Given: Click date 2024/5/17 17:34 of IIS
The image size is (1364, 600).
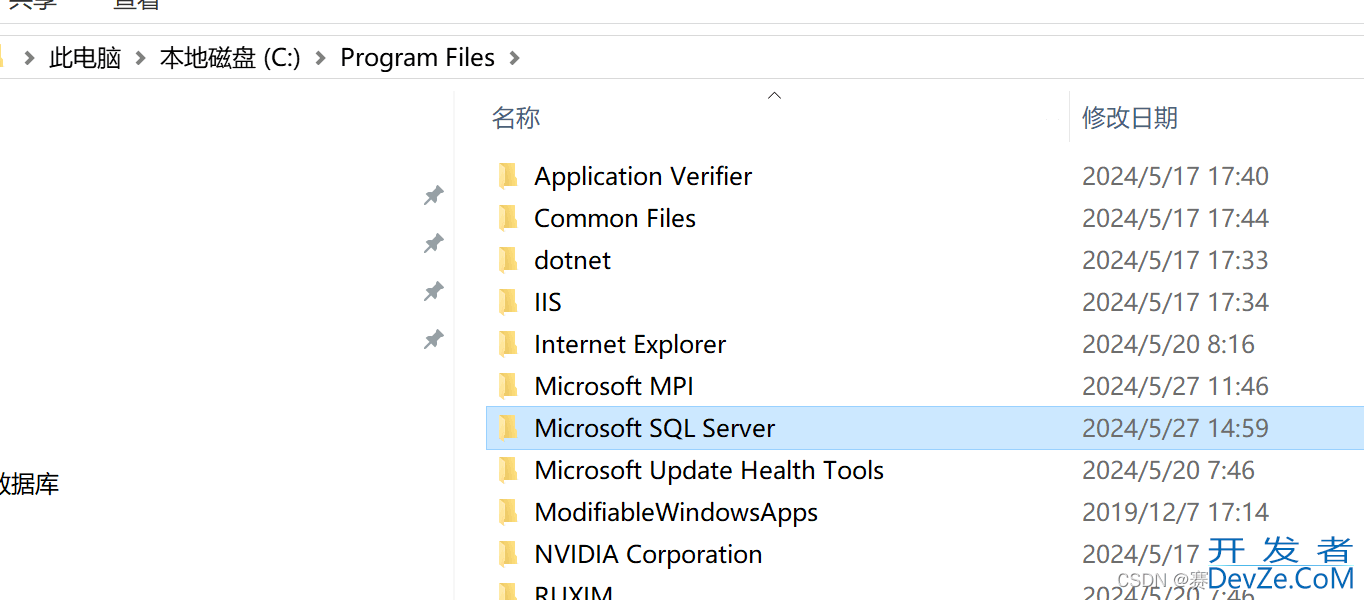Looking at the screenshot, I should (x=1175, y=302).
